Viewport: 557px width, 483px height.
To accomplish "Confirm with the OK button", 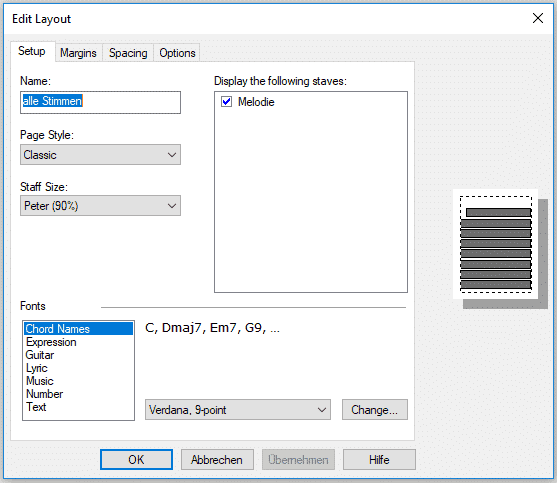I will (136, 460).
